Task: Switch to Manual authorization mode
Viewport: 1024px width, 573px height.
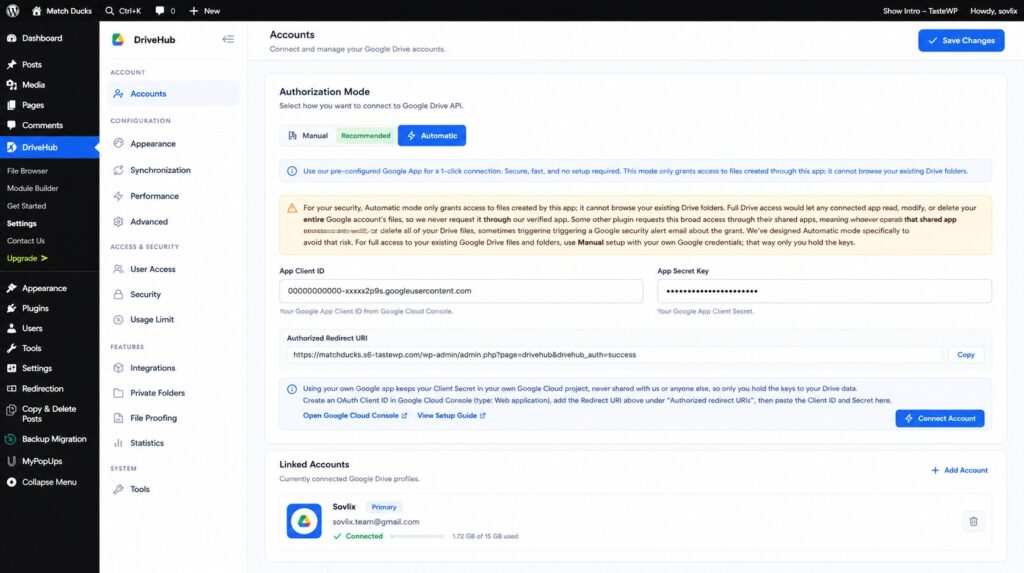Action: [308, 135]
